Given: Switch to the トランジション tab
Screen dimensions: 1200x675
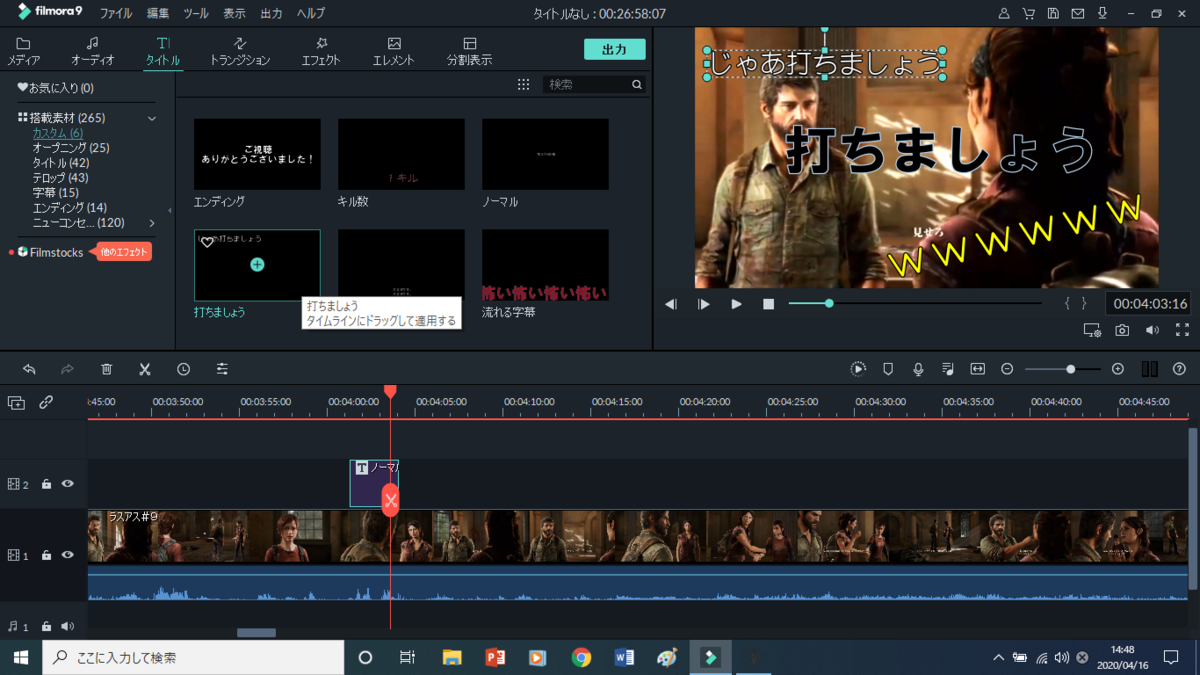Looking at the screenshot, I should tap(240, 52).
